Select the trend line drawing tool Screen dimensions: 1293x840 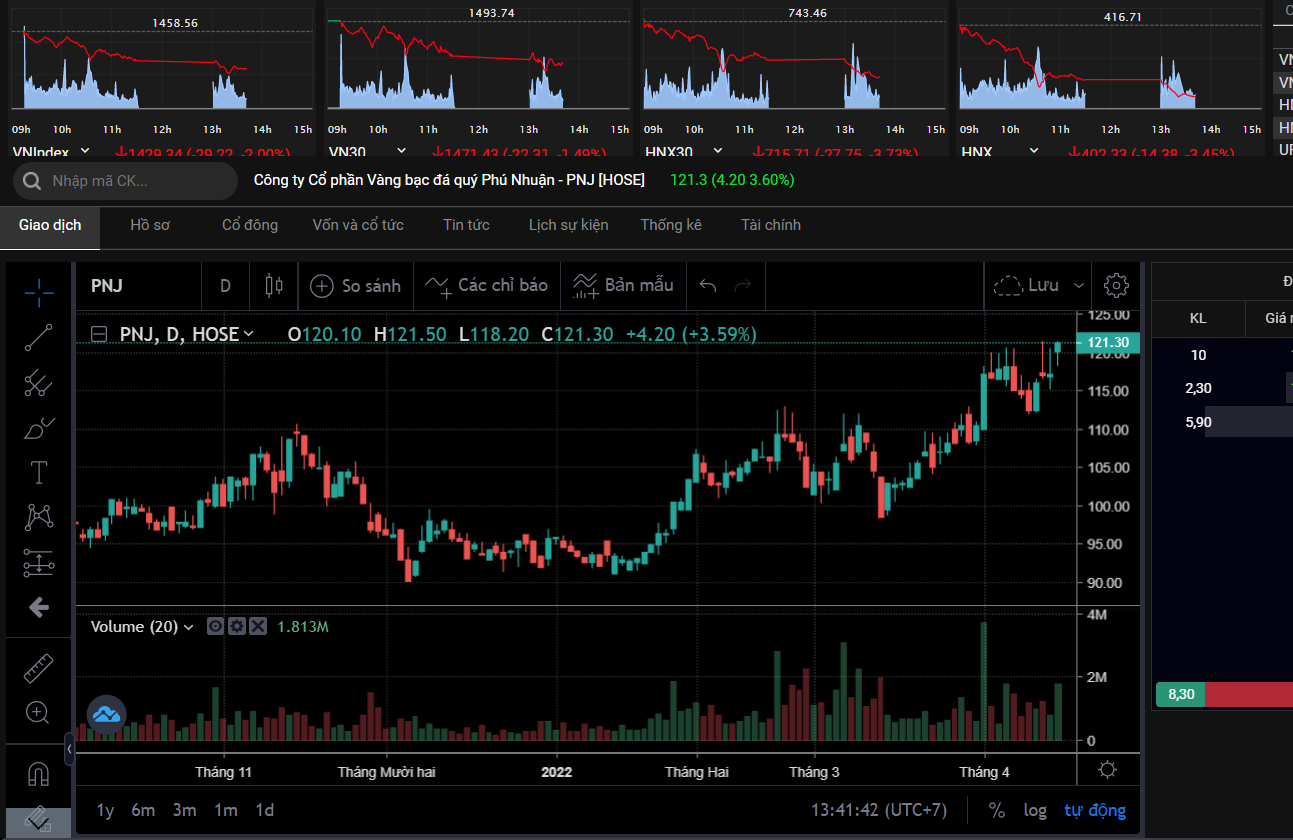(x=39, y=338)
